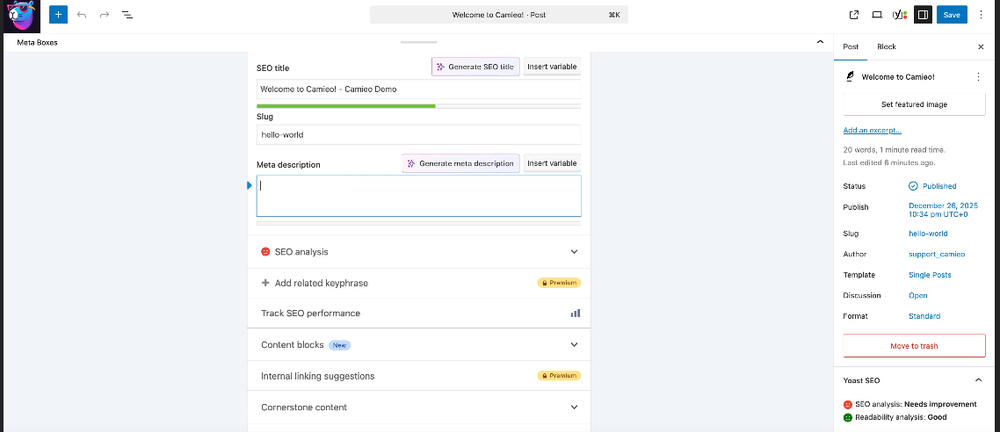1000x432 pixels.
Task: Click the support_camieo author link
Action: tap(936, 254)
